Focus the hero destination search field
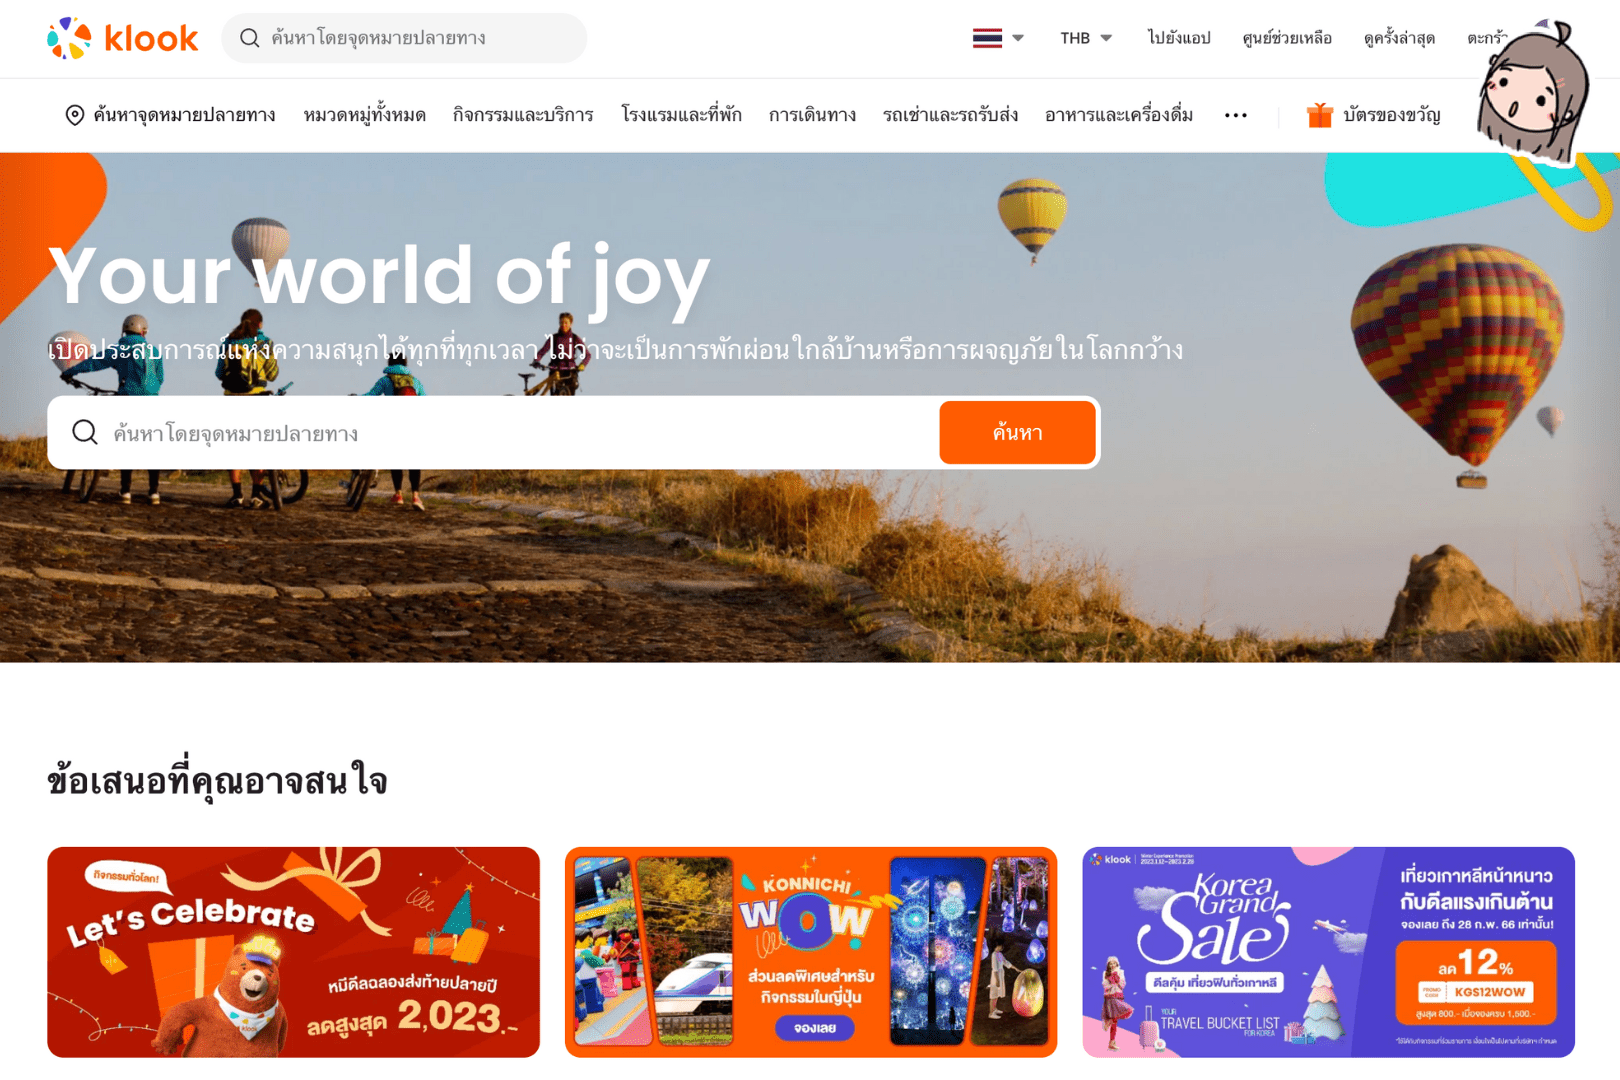This screenshot has width=1620, height=1080. pos(520,432)
